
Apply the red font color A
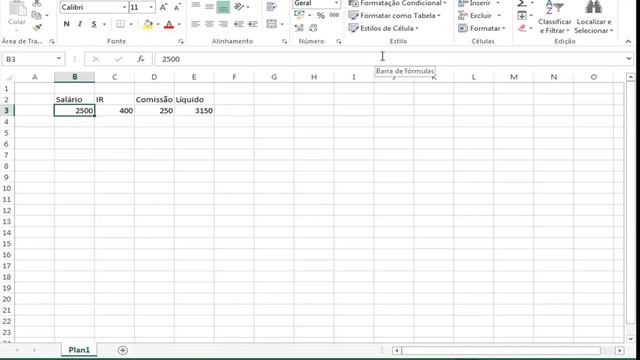[169, 24]
